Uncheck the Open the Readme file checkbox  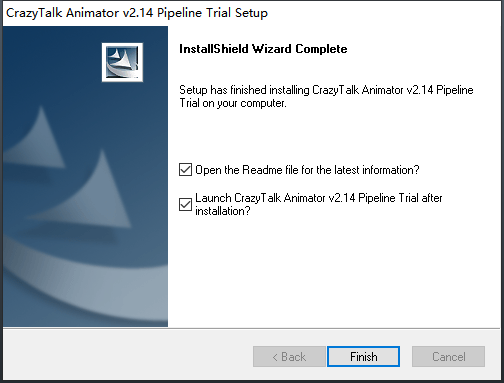[x=185, y=170]
